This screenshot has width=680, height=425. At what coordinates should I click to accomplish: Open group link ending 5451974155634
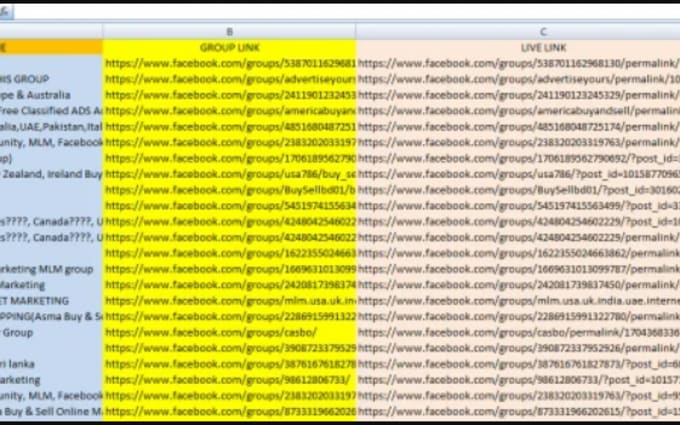229,206
